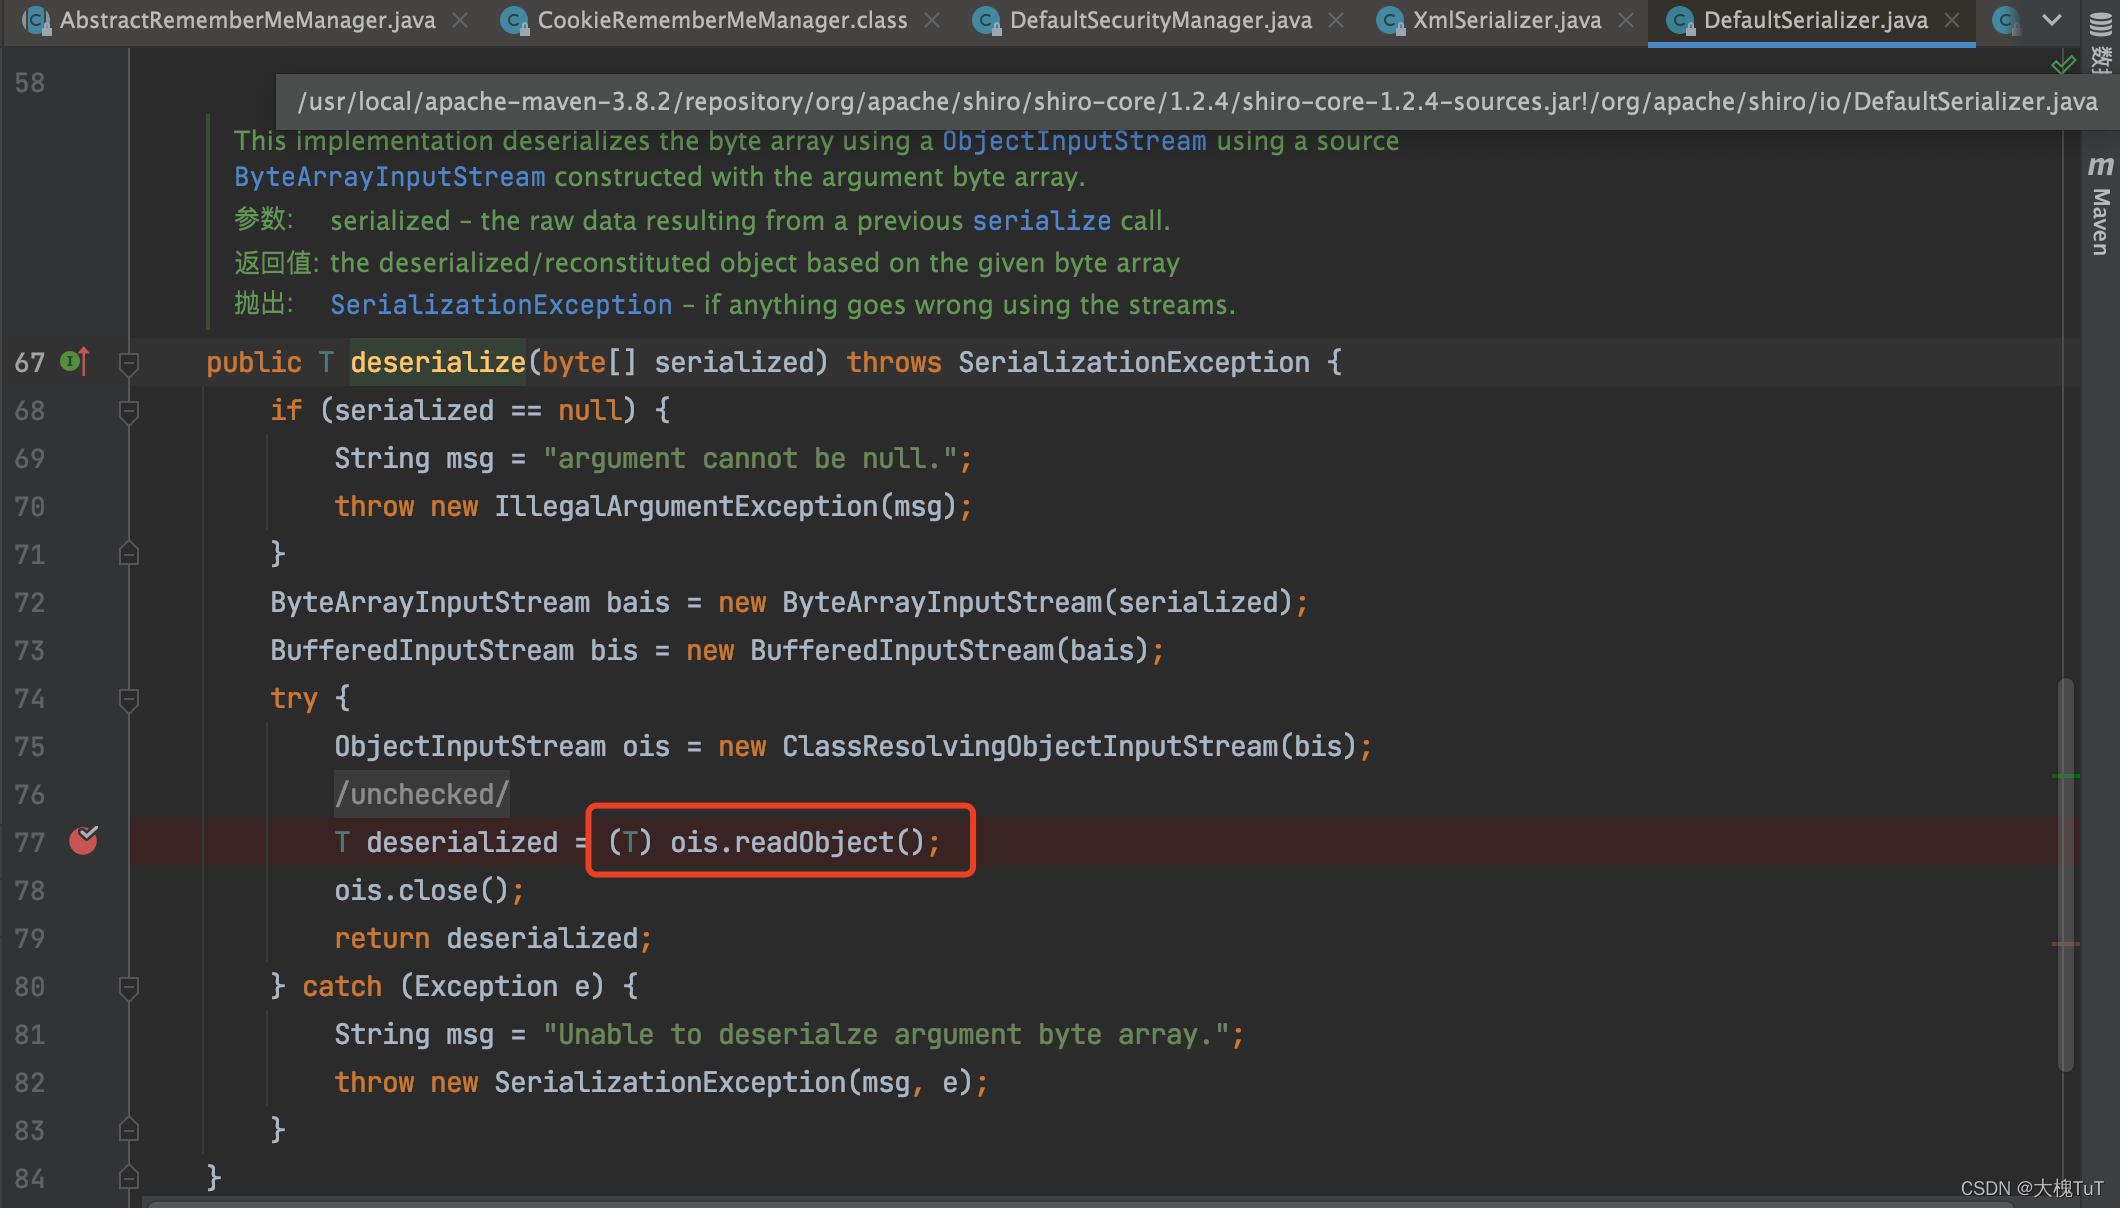Collapse deserialize method at line 67

pos(129,363)
